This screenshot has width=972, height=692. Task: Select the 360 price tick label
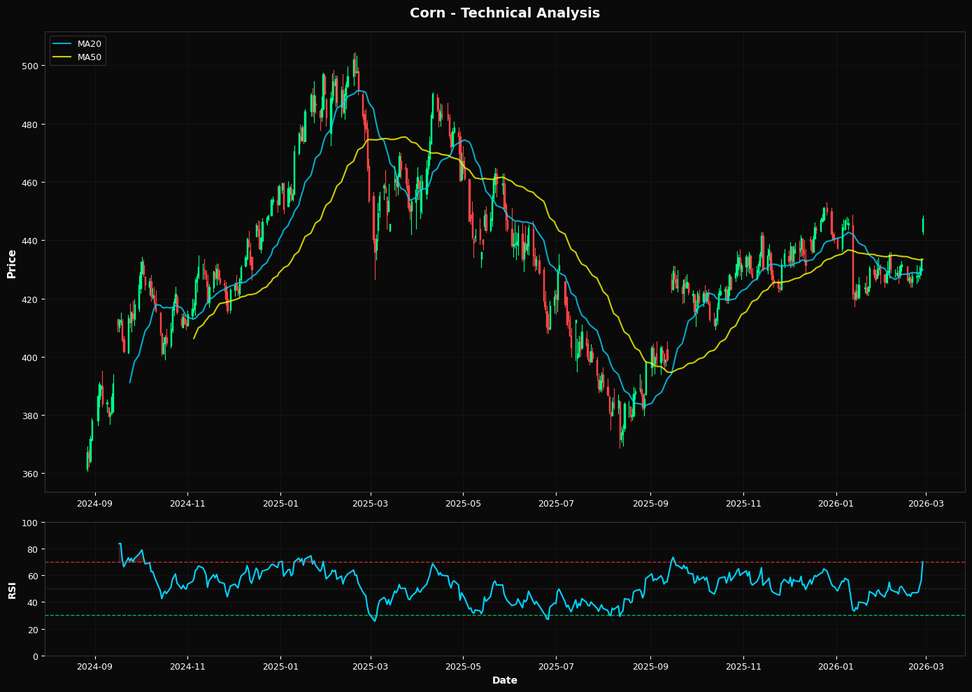click(x=31, y=474)
